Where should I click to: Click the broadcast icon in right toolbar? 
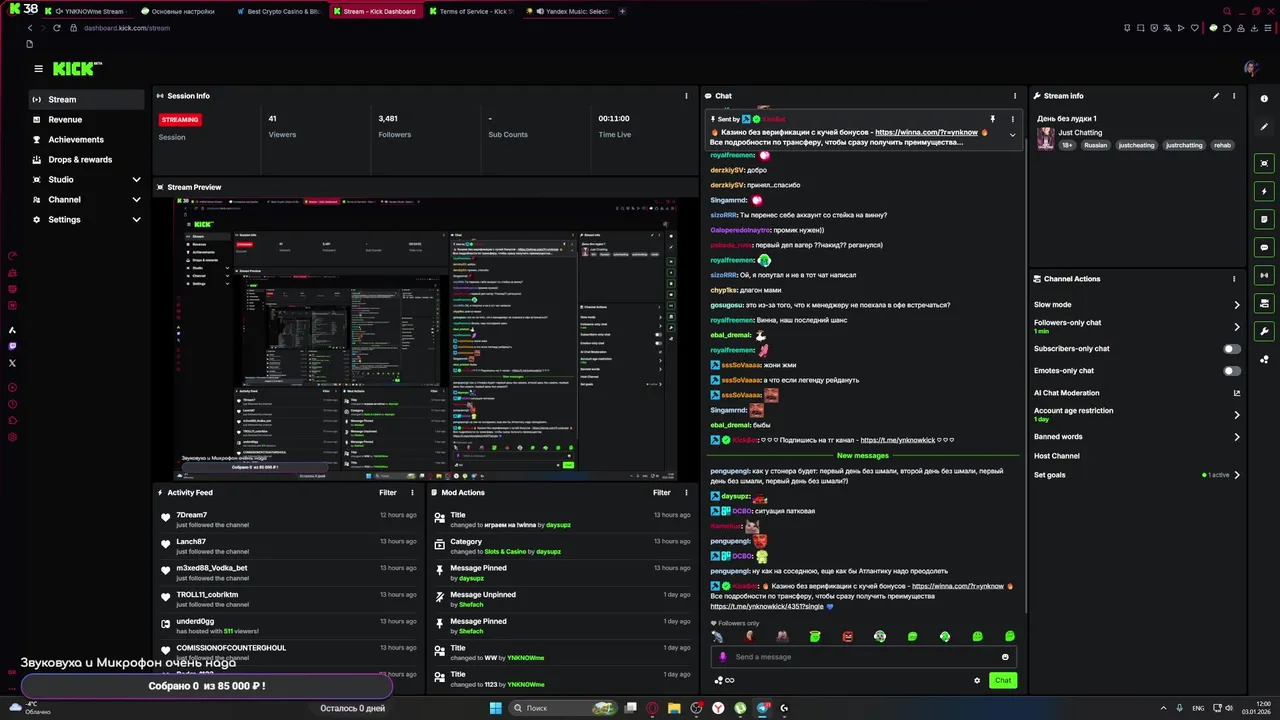click(x=1264, y=275)
